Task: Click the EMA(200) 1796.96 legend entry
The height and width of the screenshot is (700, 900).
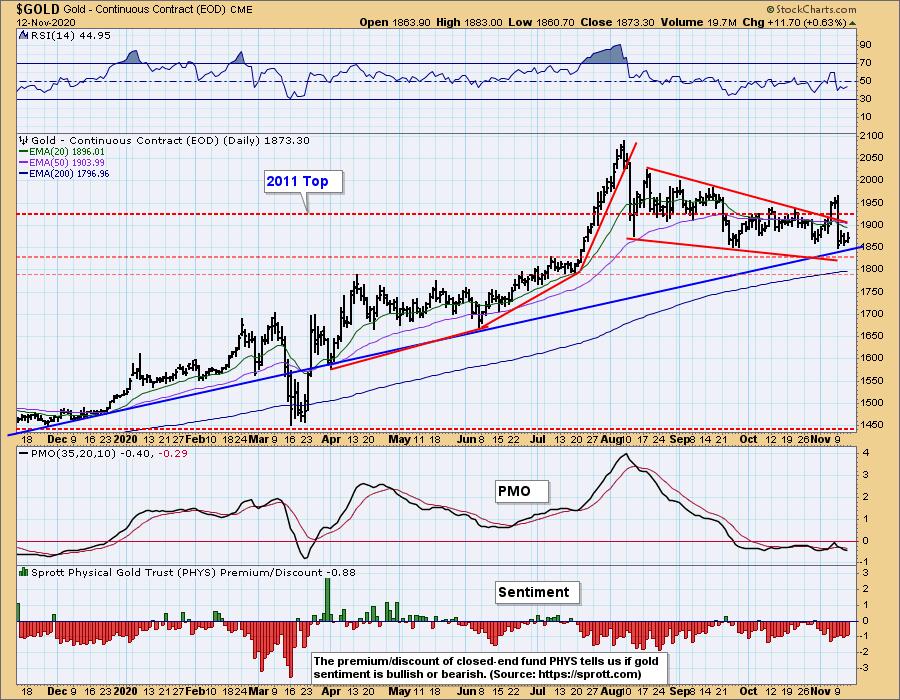Action: [64, 173]
